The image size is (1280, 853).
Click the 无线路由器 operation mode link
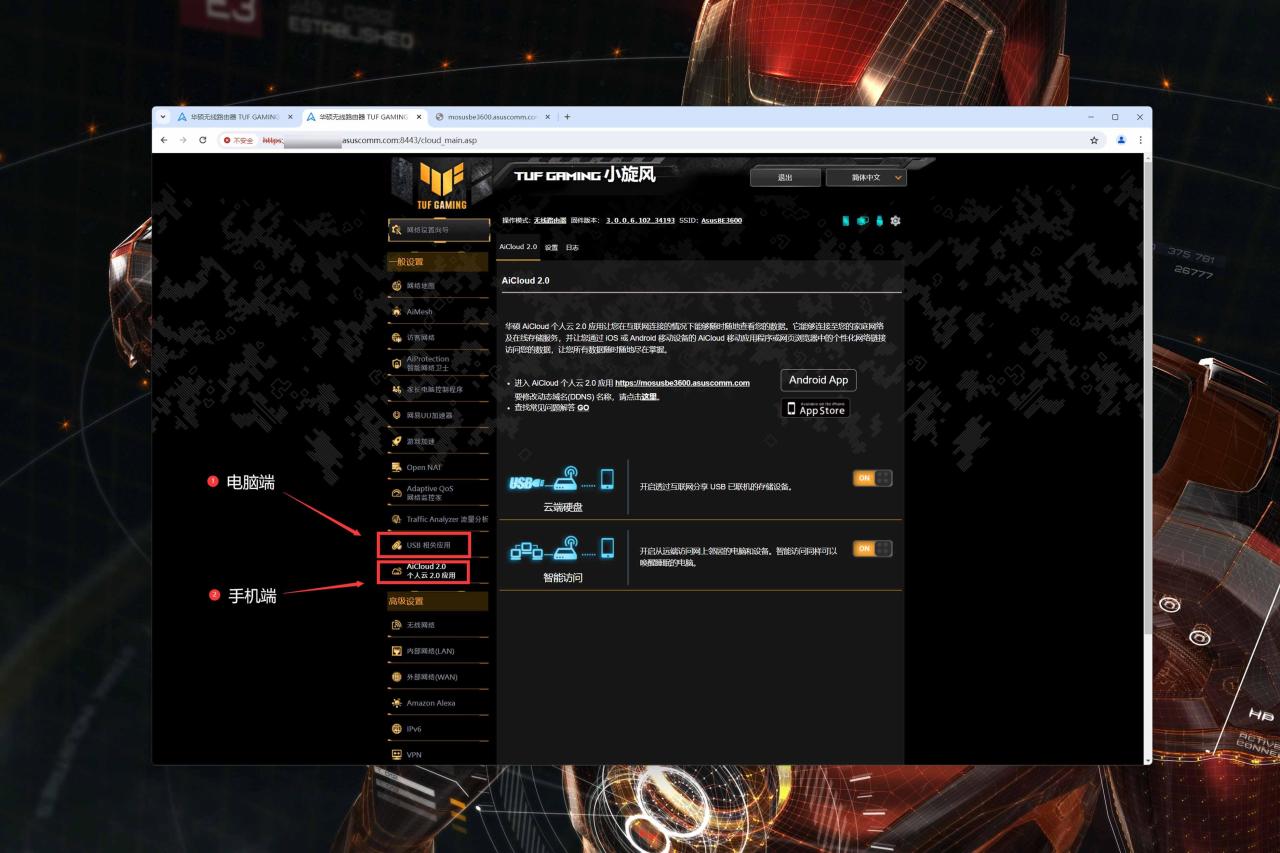(550, 220)
